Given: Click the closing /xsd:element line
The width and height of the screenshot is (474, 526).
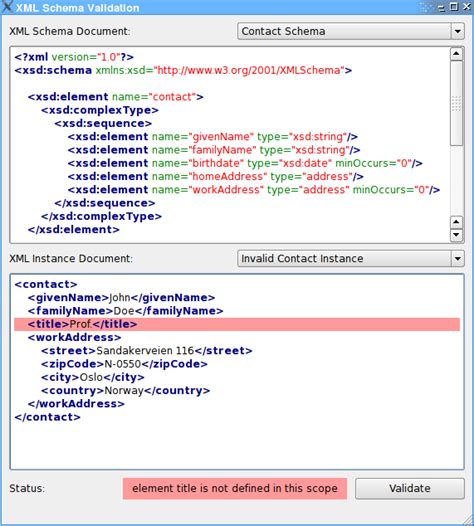Looking at the screenshot, I should (x=73, y=230).
